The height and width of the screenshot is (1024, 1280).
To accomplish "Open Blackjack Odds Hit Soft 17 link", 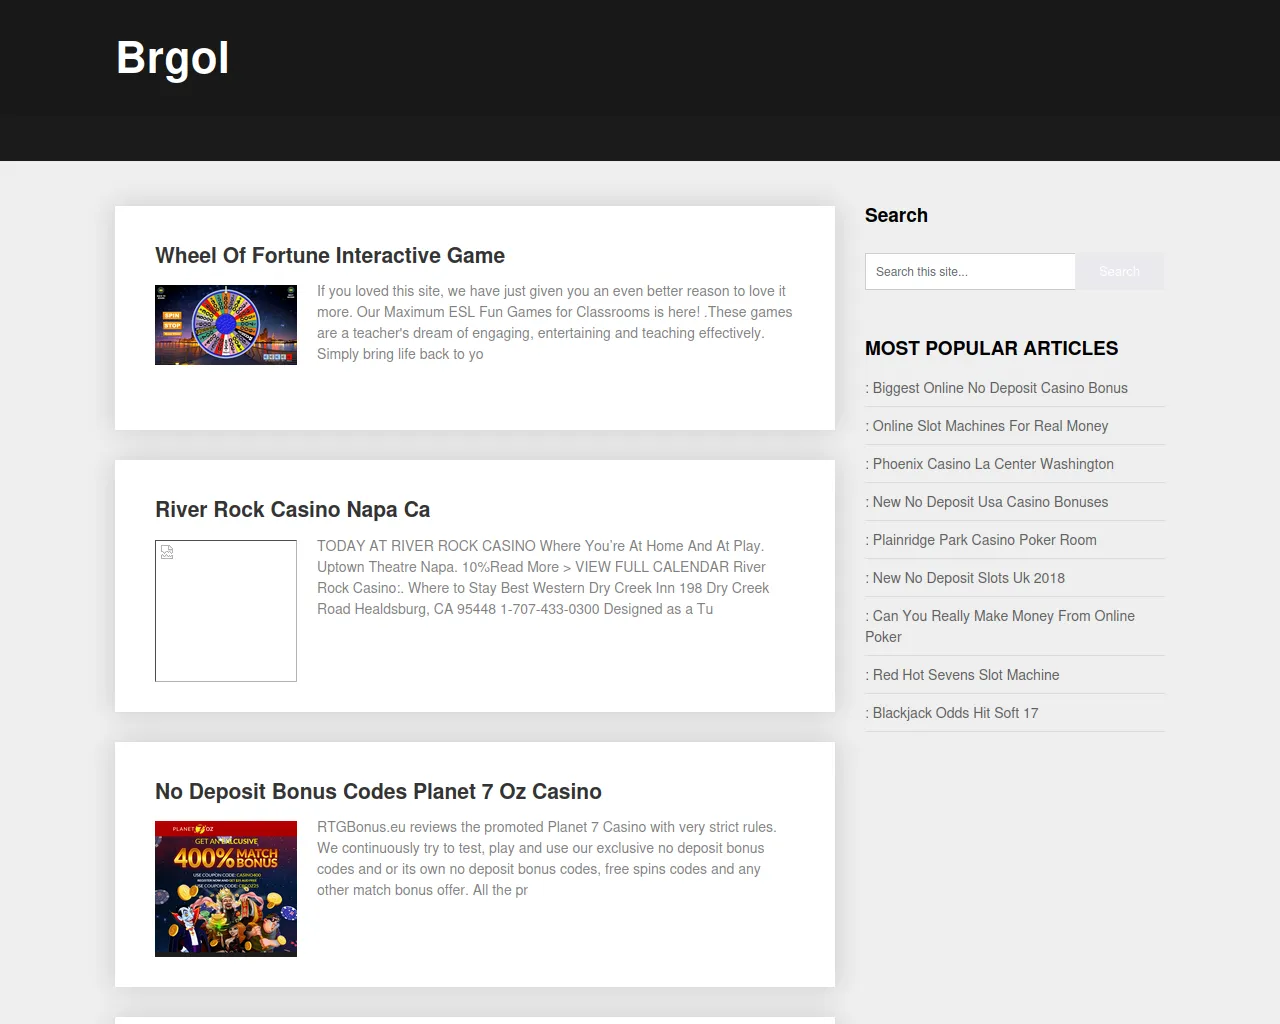I will pyautogui.click(x=955, y=713).
